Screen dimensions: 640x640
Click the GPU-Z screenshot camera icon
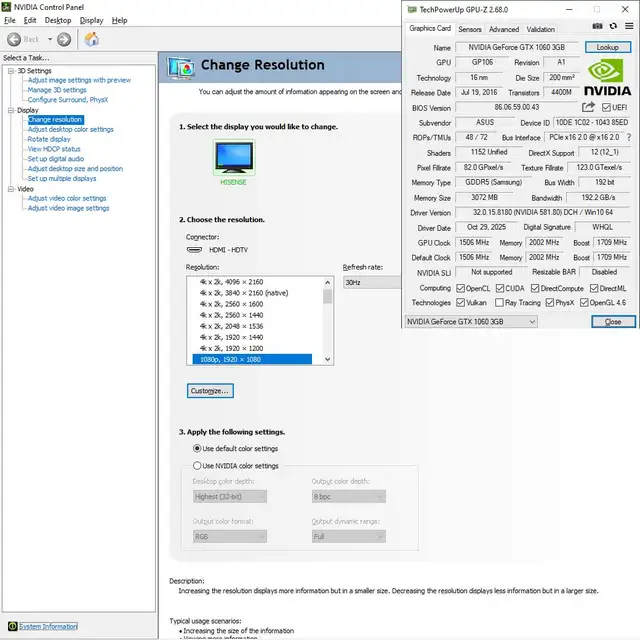click(x=597, y=26)
